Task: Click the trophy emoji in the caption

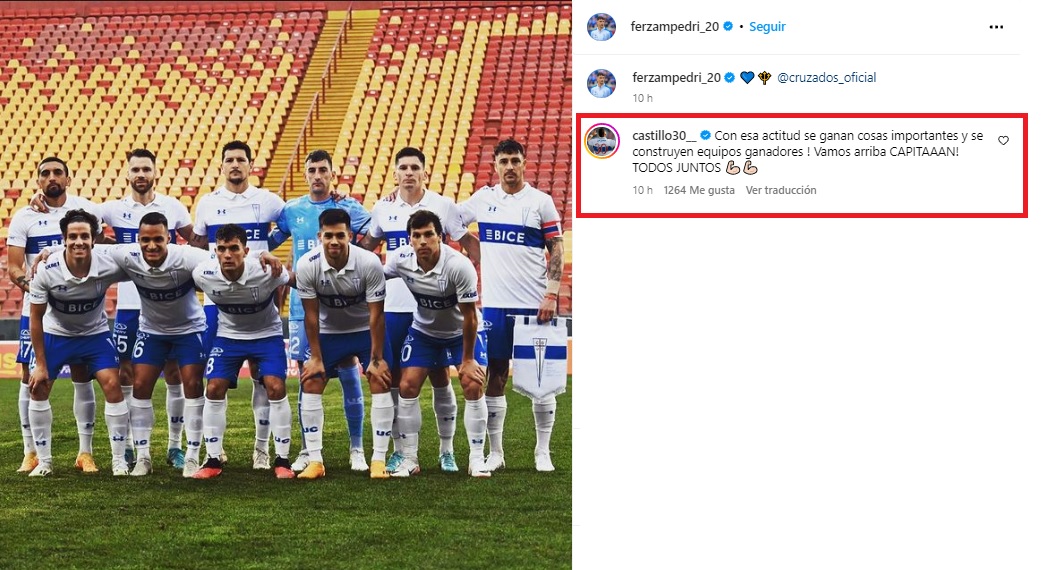Action: (x=764, y=77)
